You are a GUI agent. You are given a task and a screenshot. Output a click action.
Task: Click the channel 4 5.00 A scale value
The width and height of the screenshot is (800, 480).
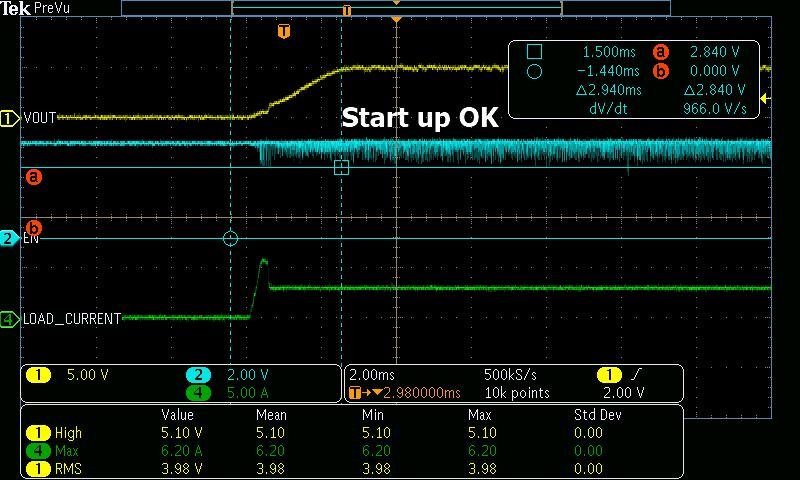point(247,393)
